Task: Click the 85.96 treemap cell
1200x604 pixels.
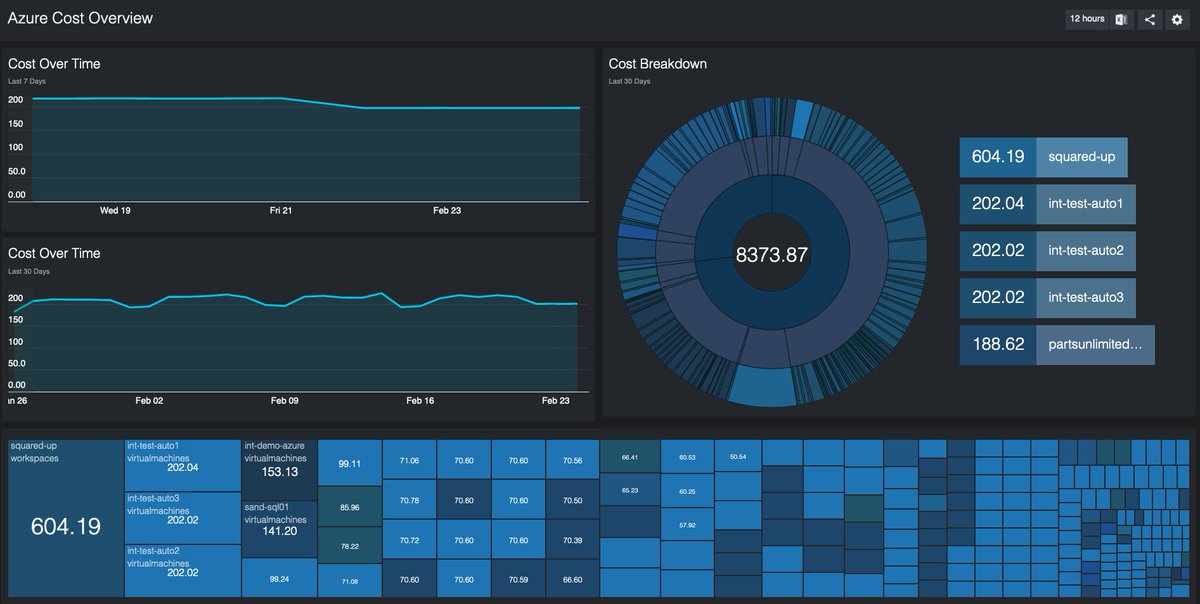Action: point(349,507)
